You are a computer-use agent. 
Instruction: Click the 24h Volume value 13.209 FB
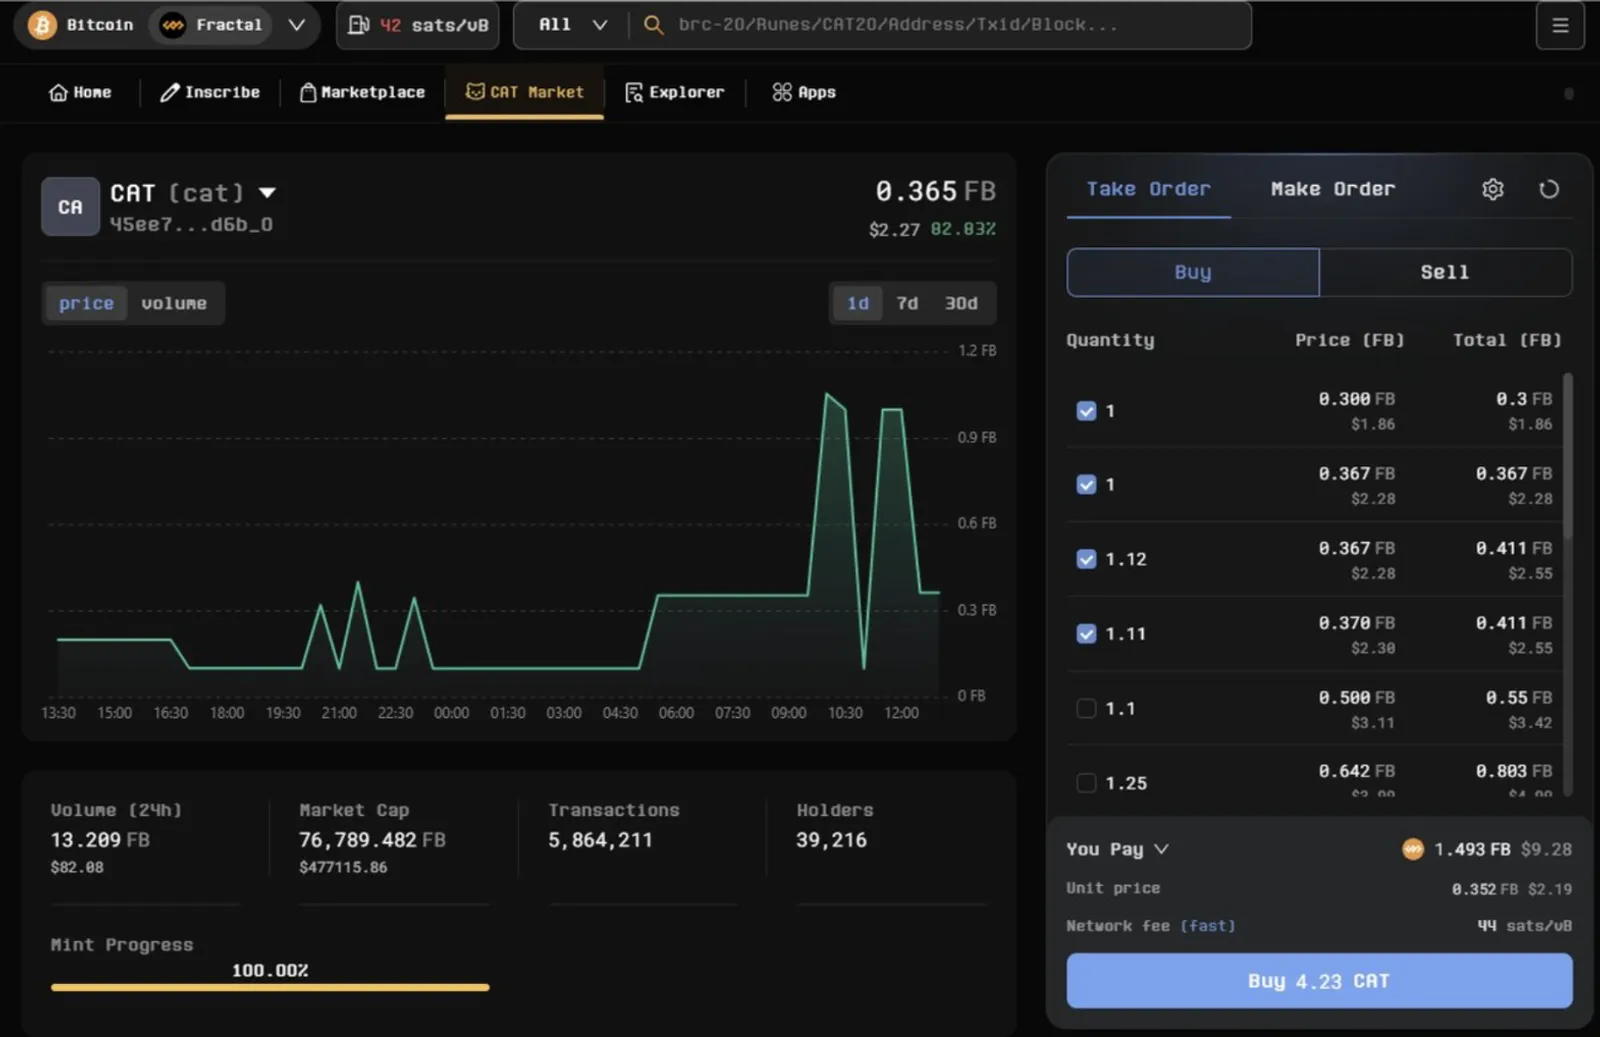pos(100,841)
